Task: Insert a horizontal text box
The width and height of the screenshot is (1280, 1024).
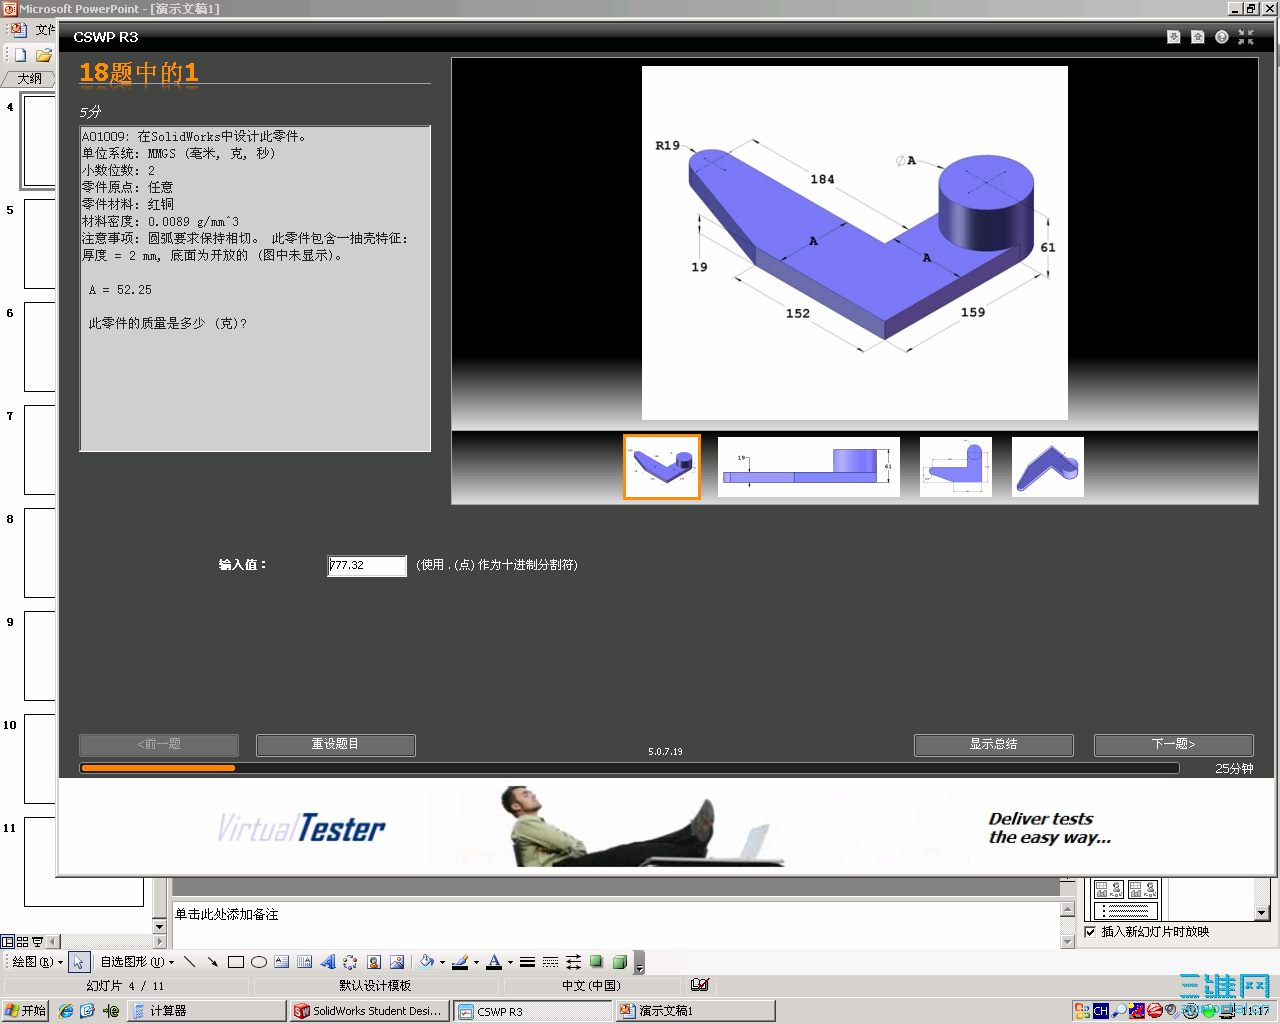Action: coord(282,962)
